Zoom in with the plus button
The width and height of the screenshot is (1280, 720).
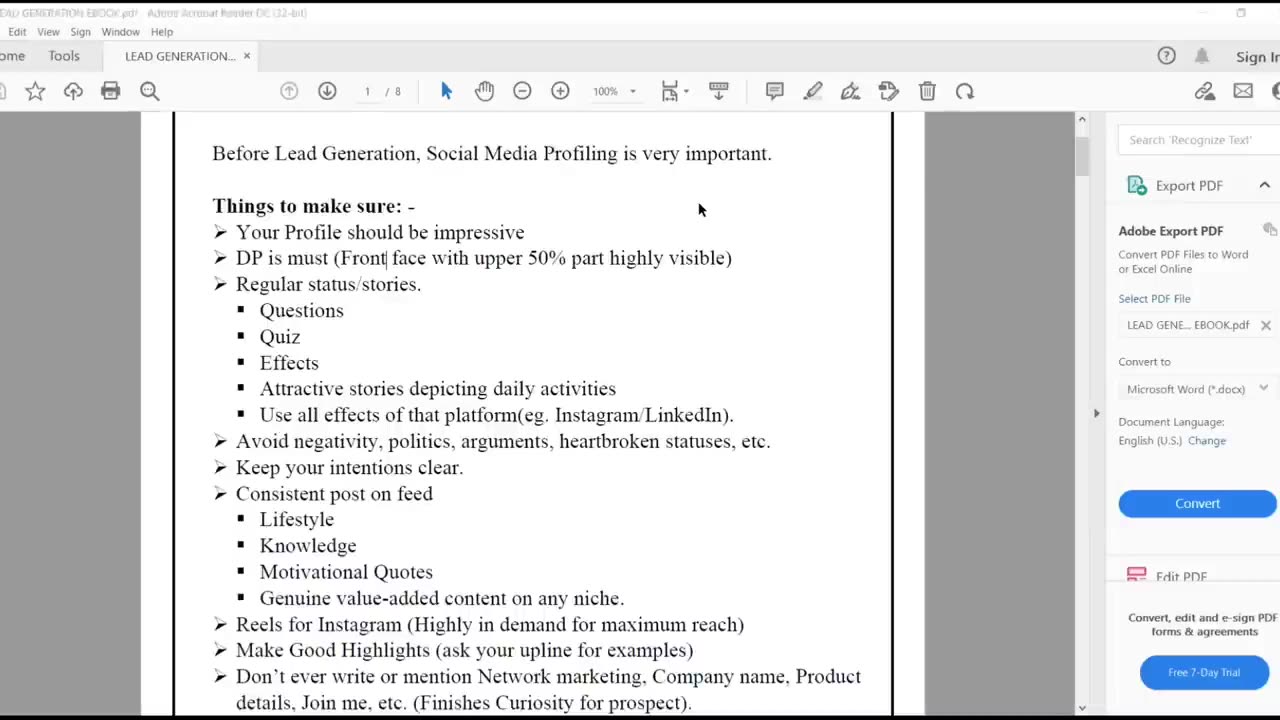560,92
